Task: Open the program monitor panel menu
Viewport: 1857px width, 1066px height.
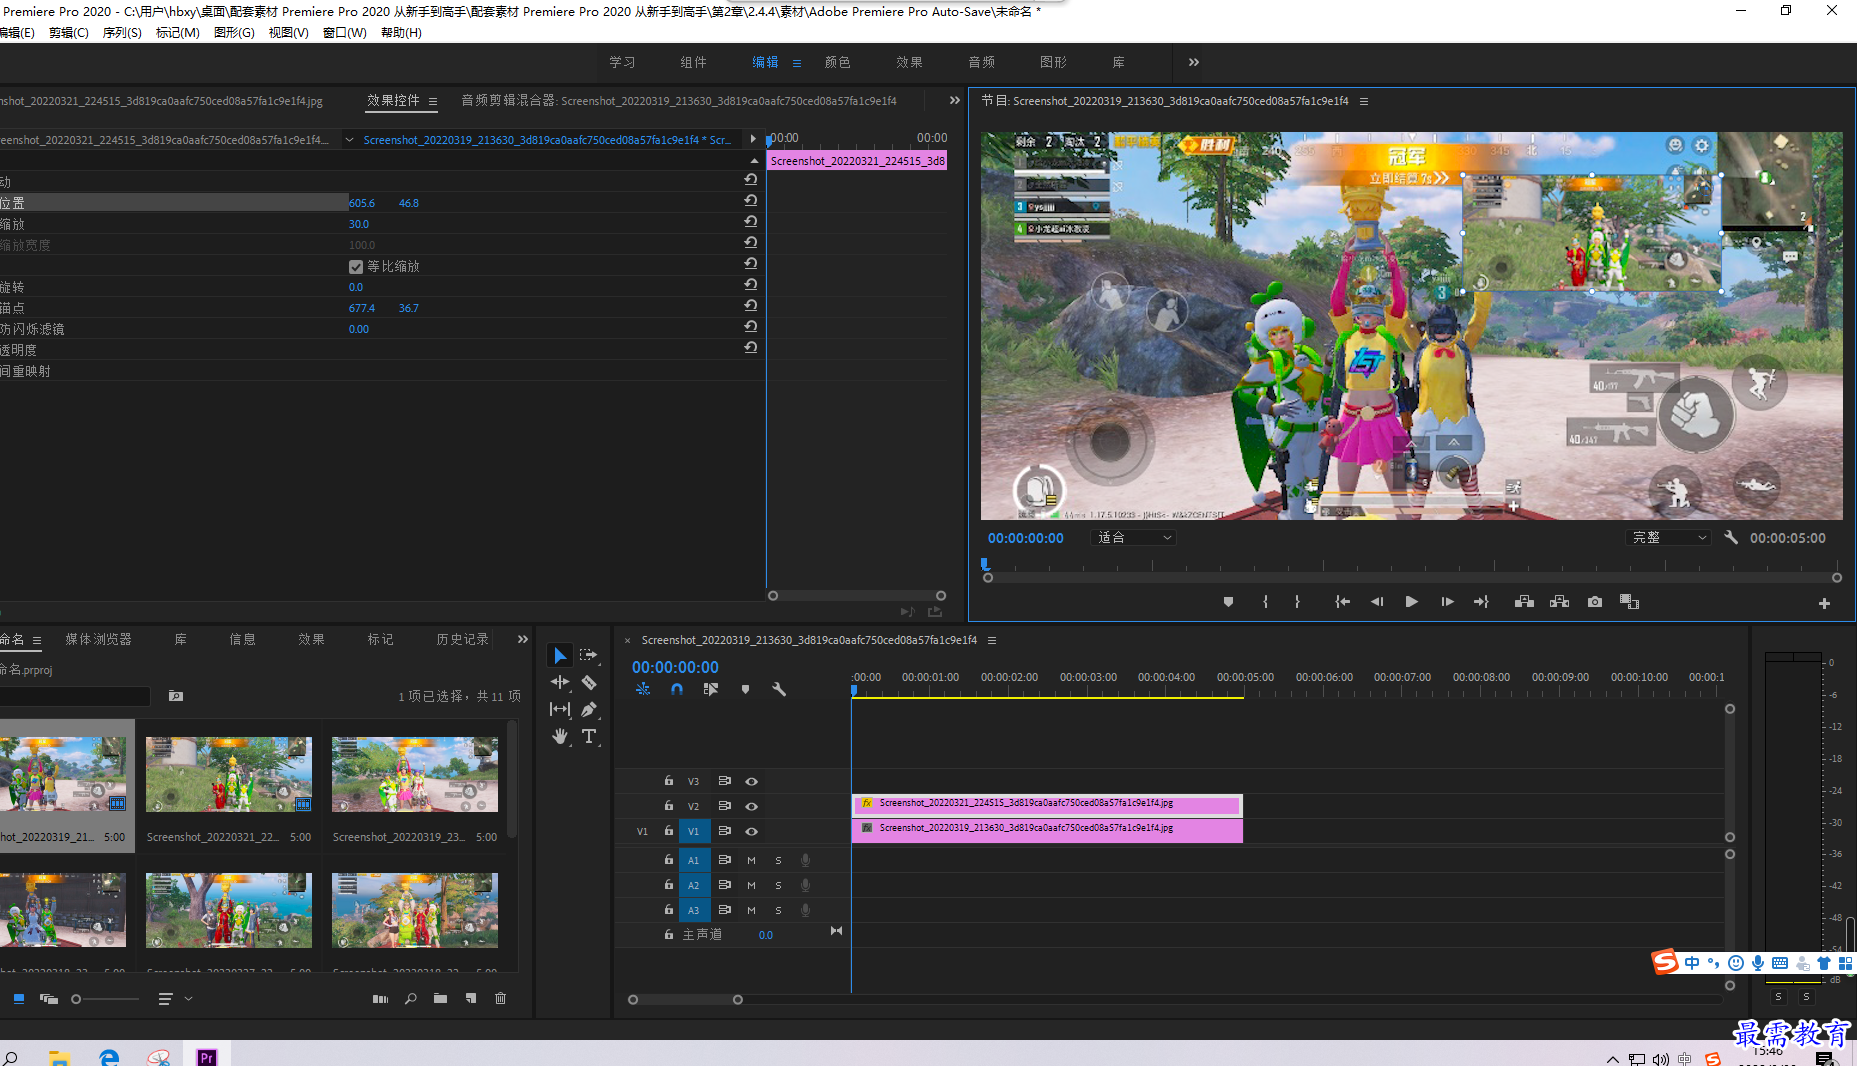Action: 1364,101
